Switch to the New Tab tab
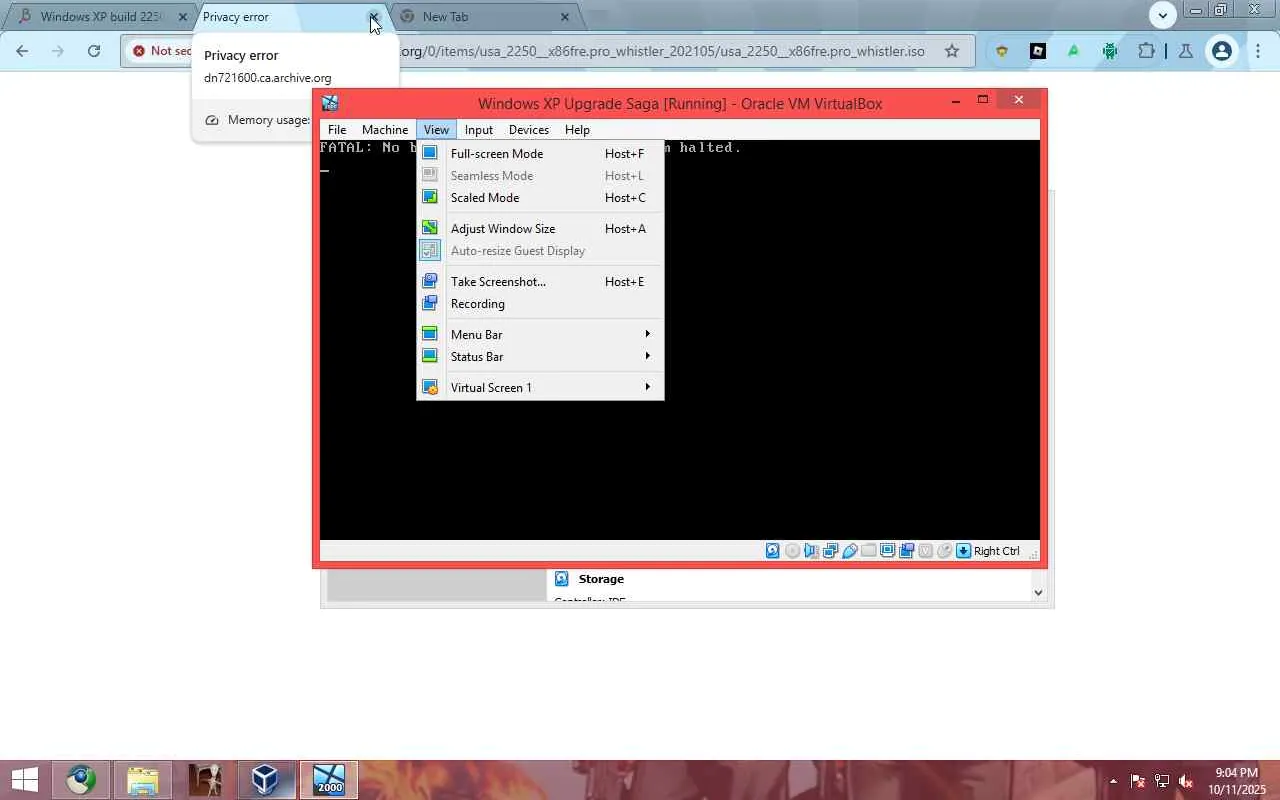This screenshot has height=800, width=1280. [x=485, y=17]
